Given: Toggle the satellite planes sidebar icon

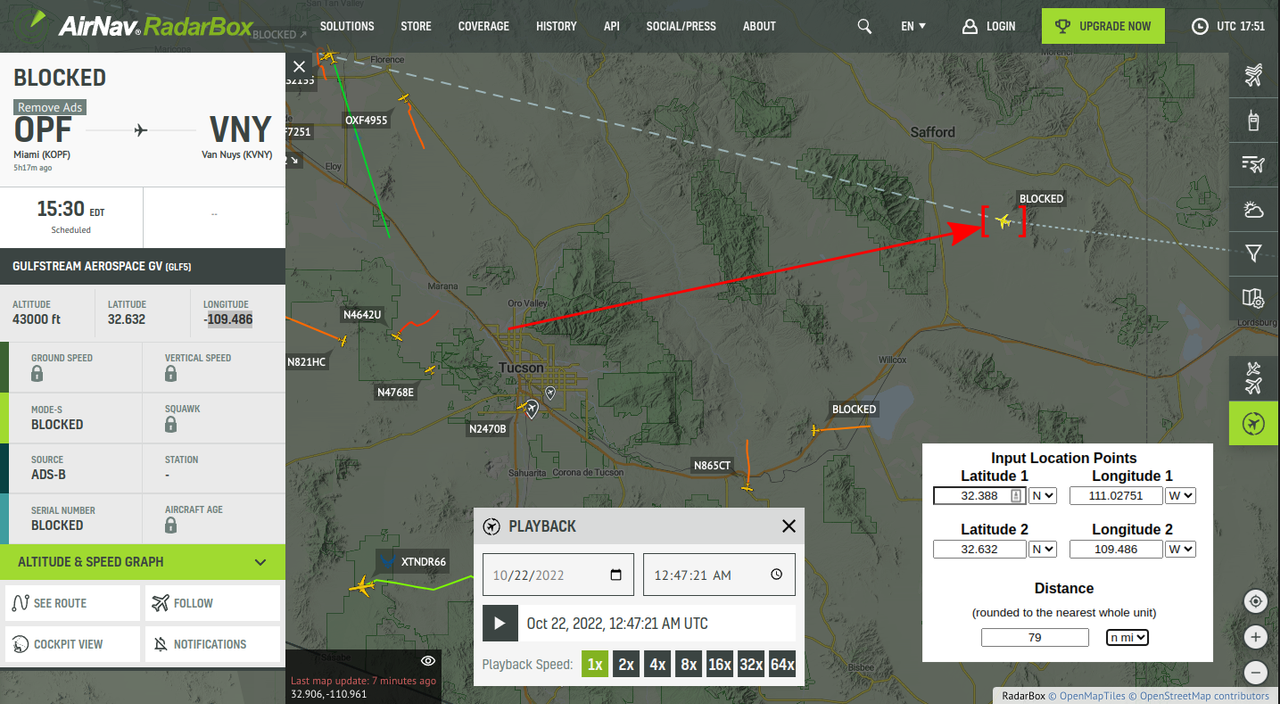Looking at the screenshot, I should click(x=1253, y=378).
